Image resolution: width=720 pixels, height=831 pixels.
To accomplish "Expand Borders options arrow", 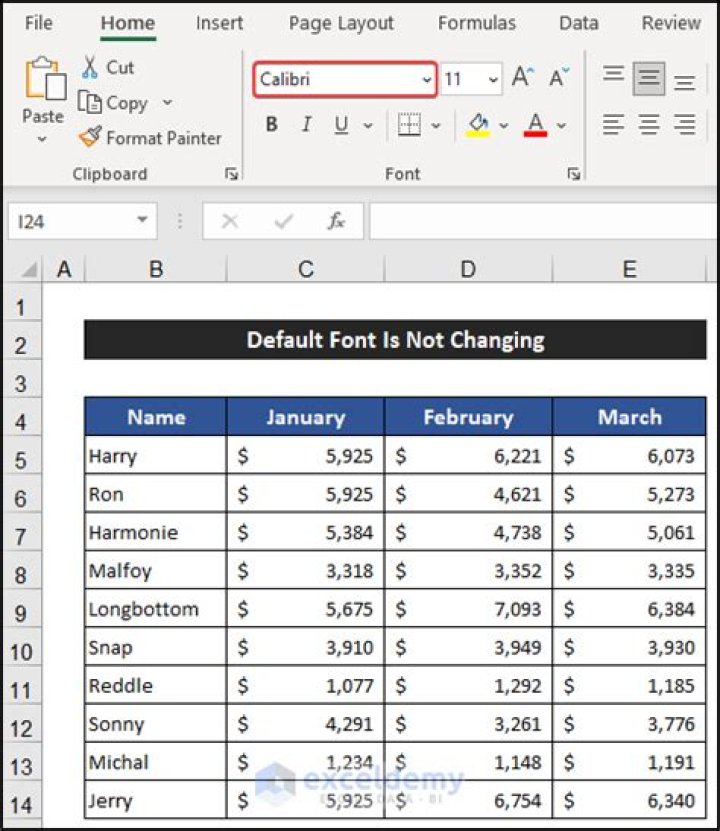I will coord(436,126).
